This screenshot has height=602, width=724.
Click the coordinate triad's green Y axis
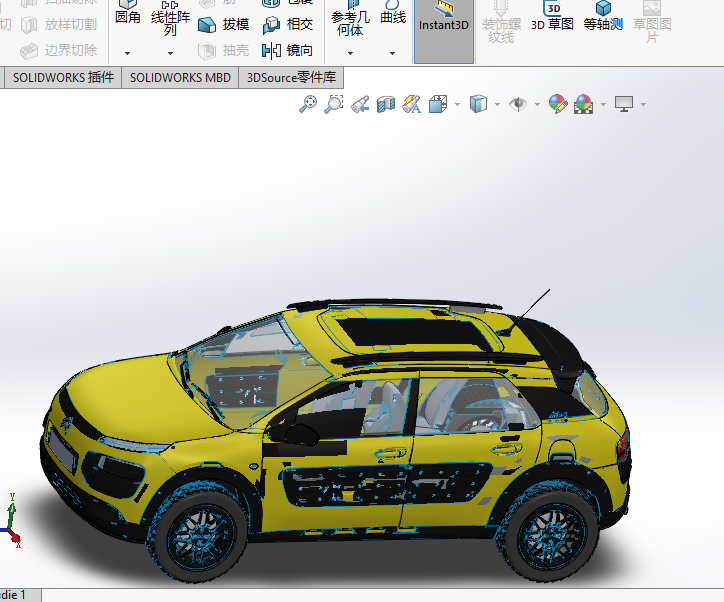12,510
